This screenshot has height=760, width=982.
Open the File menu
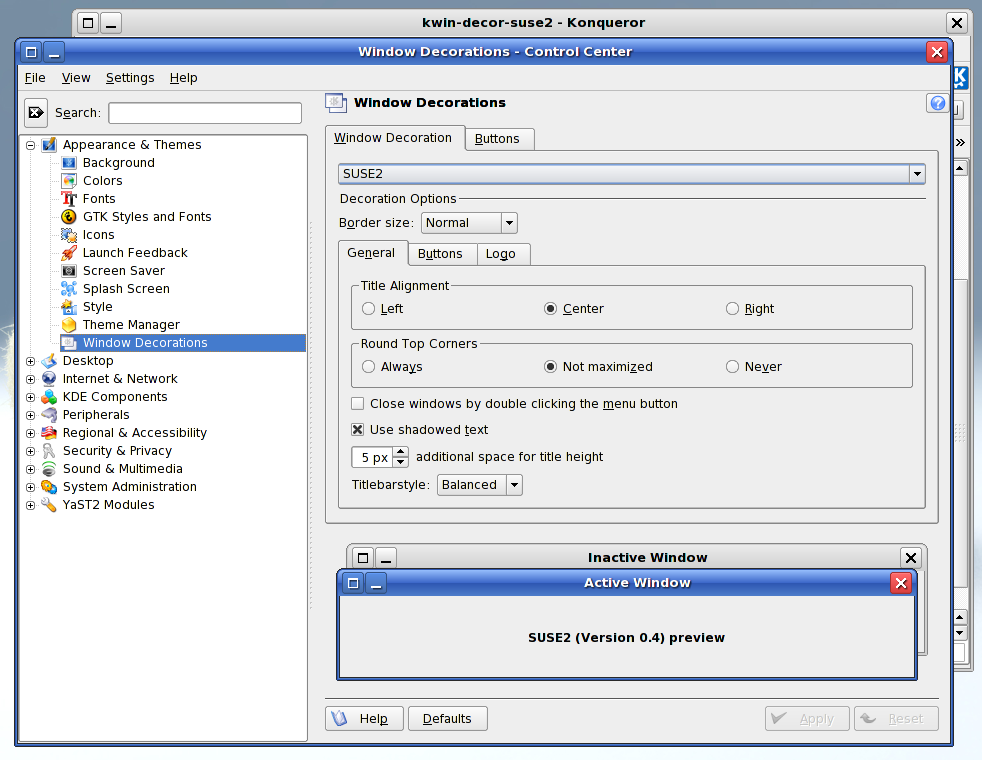click(35, 78)
